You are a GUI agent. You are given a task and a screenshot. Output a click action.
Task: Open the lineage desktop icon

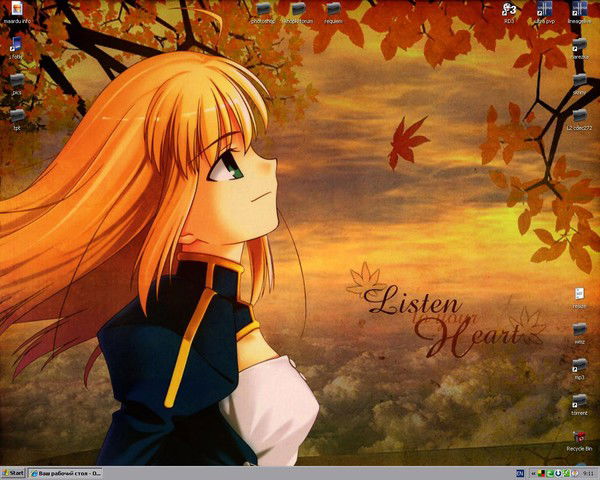(x=579, y=9)
